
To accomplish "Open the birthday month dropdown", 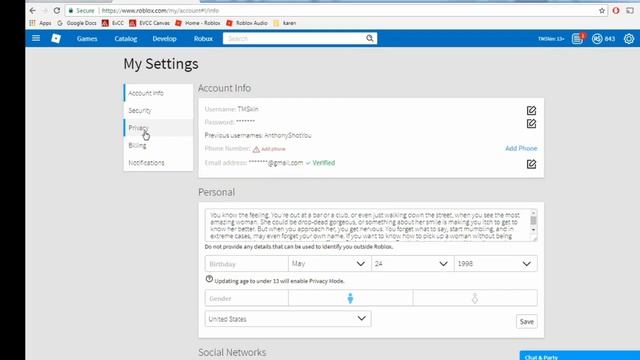I will (329, 264).
